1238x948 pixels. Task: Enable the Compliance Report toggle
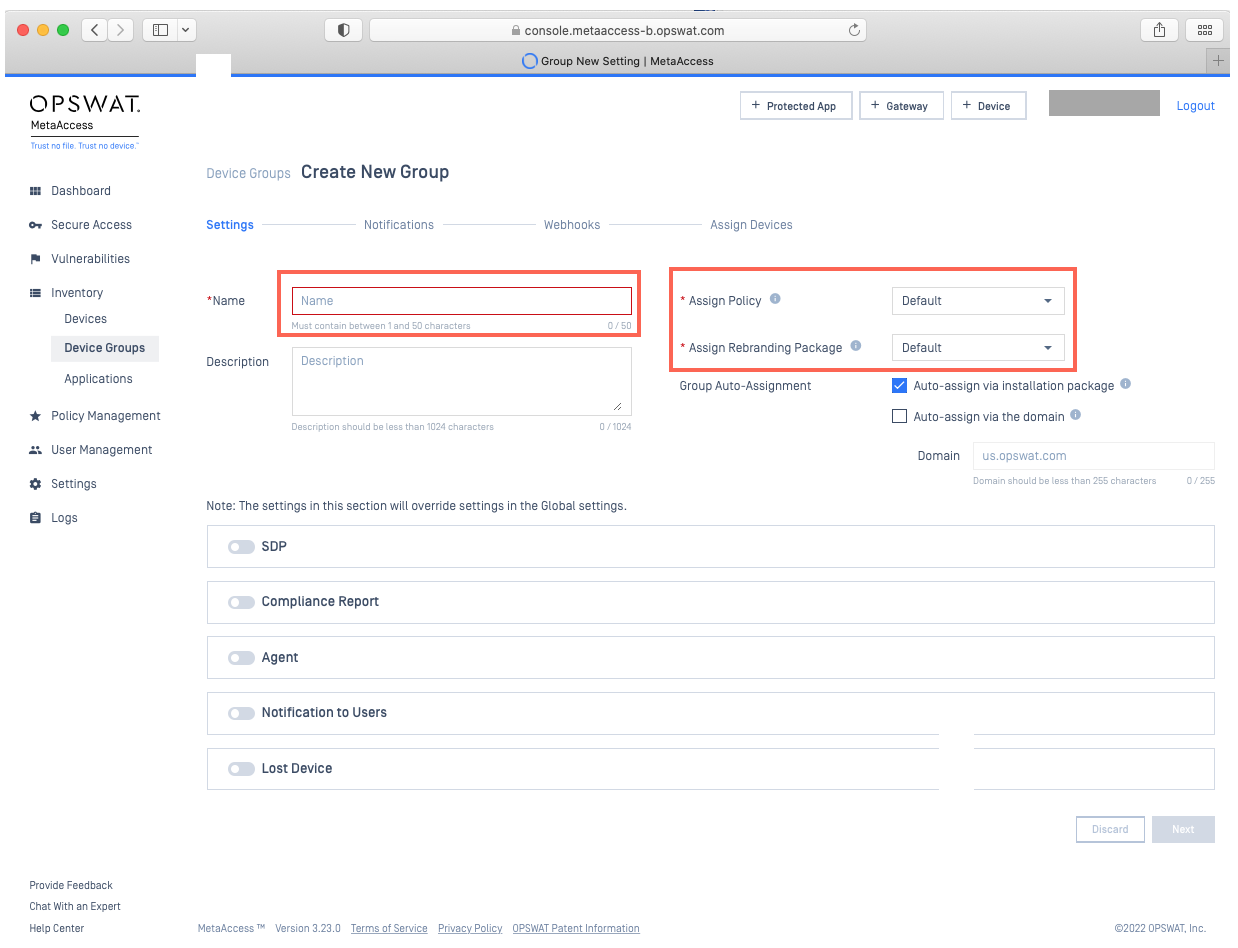[241, 602]
